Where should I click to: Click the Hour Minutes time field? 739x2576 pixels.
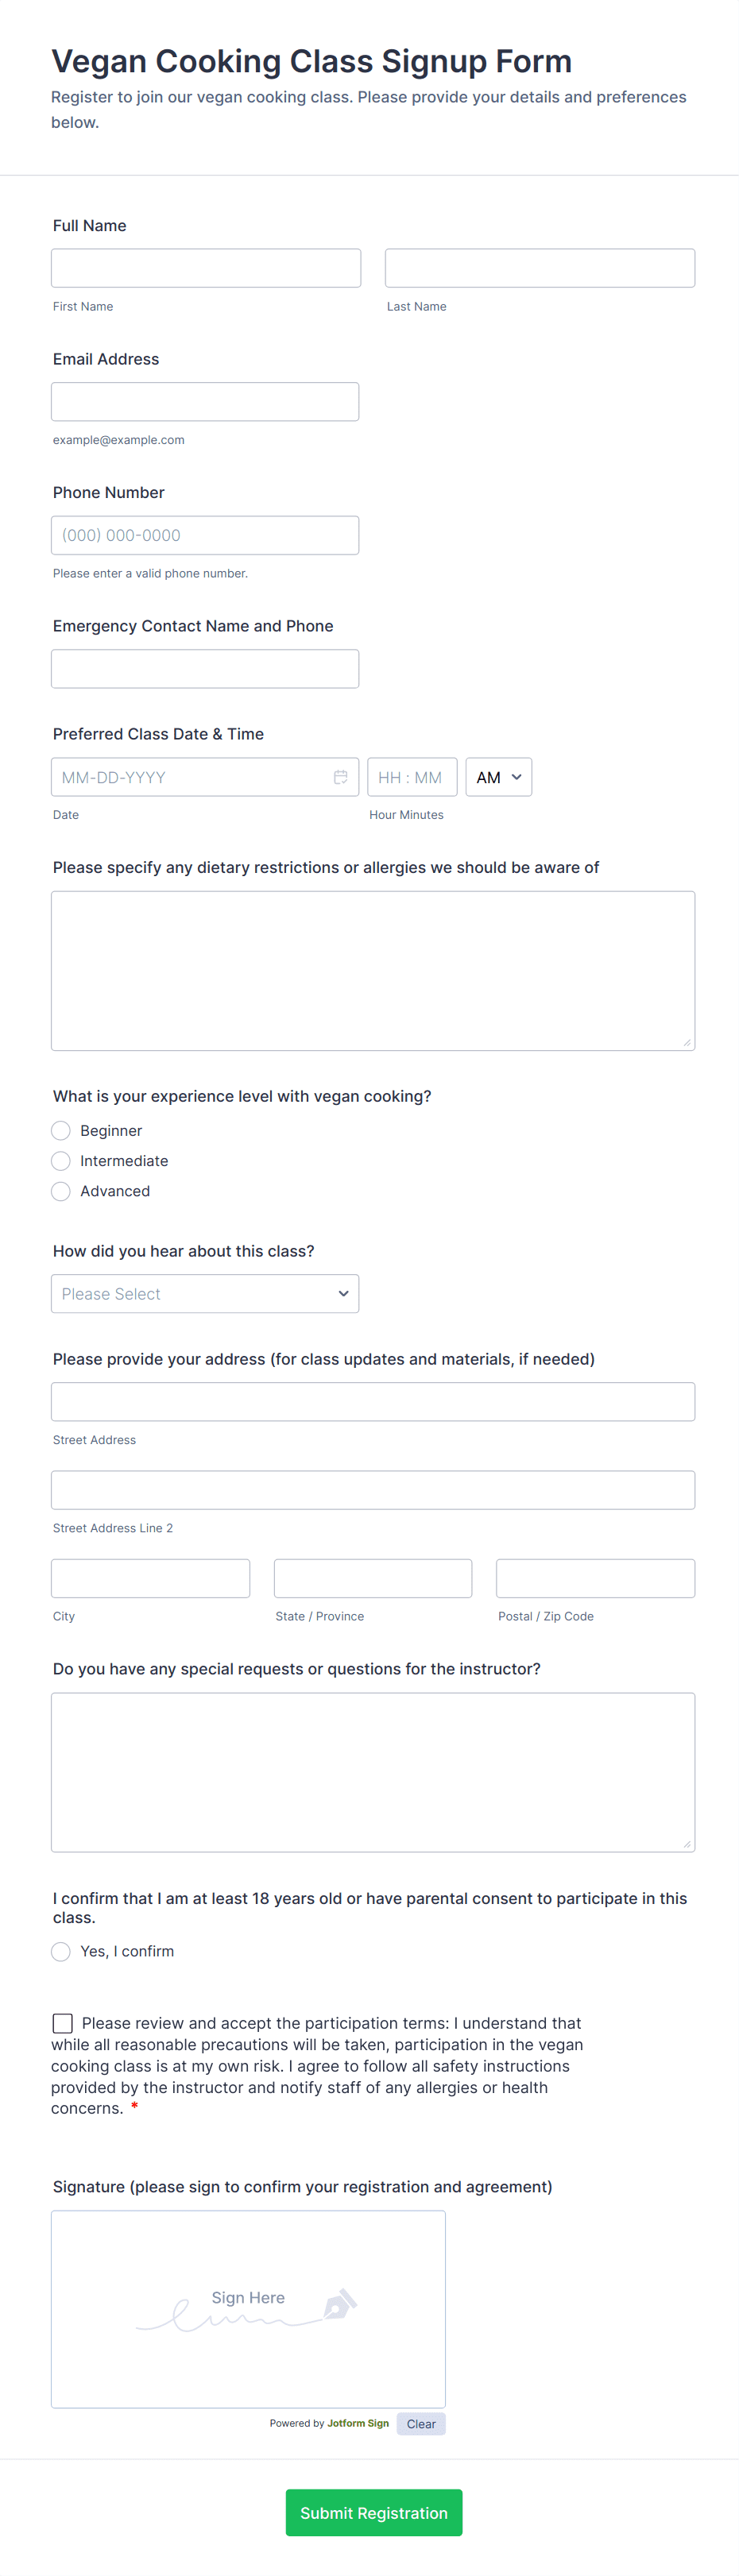click(x=411, y=777)
